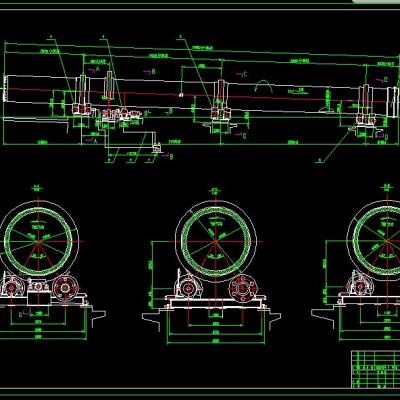Click the title block table in bottom-right corner
Image resolution: width=400 pixels, height=400 pixels.
376,369
